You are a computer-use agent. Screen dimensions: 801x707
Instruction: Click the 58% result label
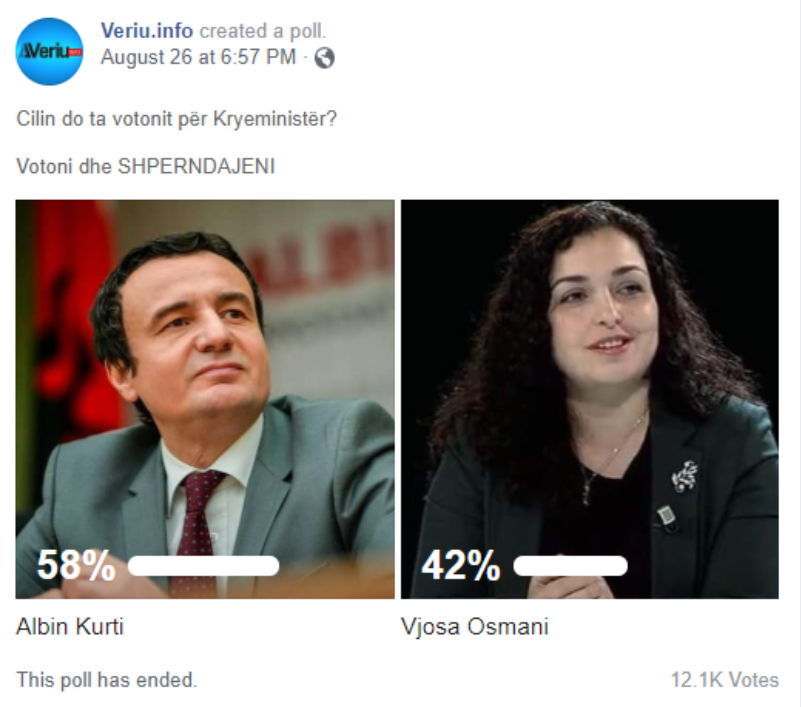tap(76, 566)
